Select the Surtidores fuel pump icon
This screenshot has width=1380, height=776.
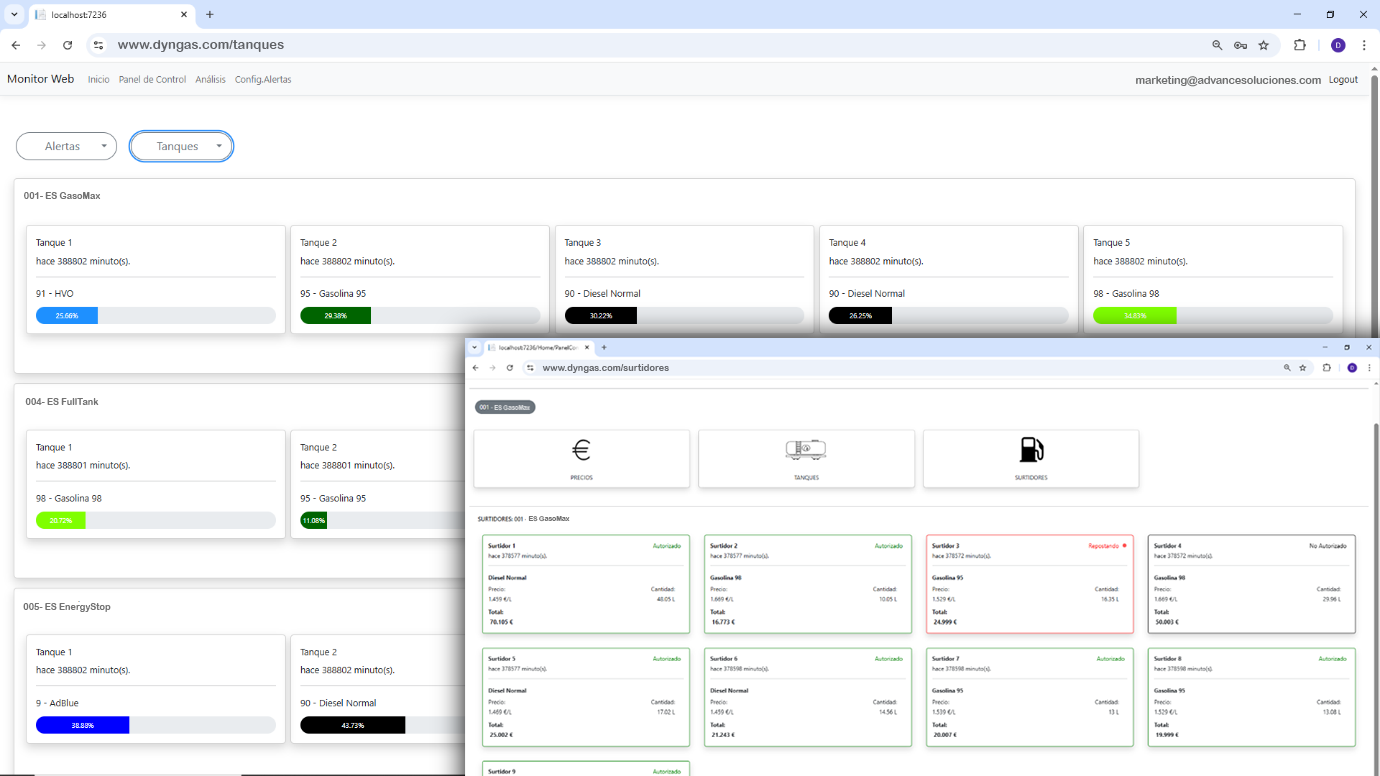[1031, 451]
